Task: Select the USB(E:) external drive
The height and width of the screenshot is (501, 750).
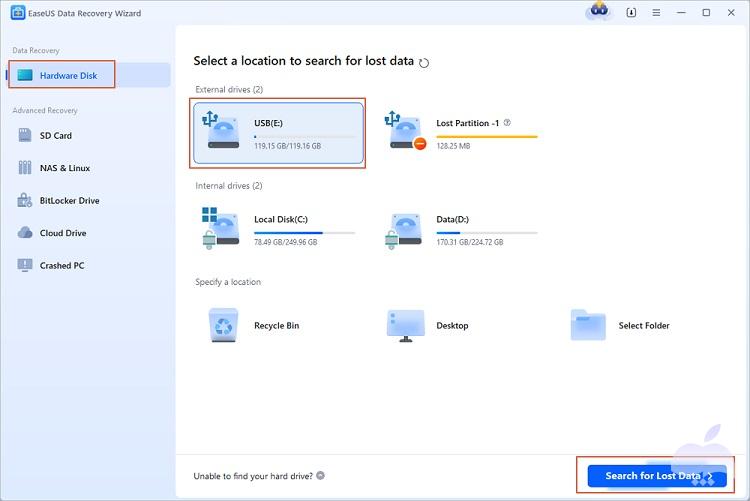Action: (x=277, y=133)
